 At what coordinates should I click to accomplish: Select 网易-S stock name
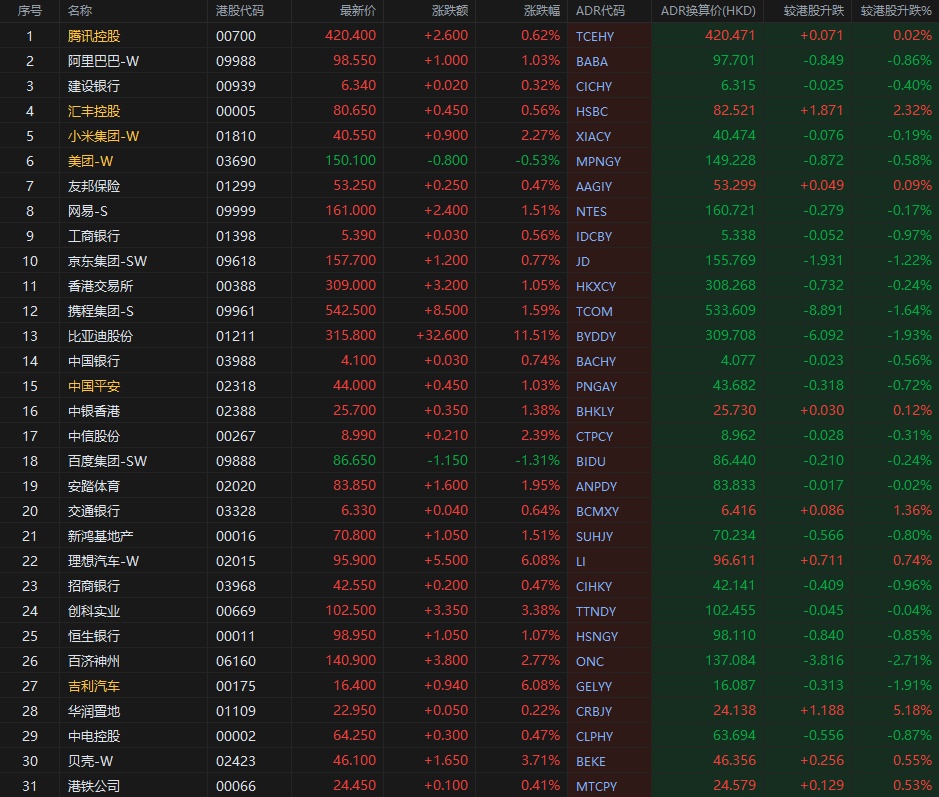pyautogui.click(x=87, y=211)
